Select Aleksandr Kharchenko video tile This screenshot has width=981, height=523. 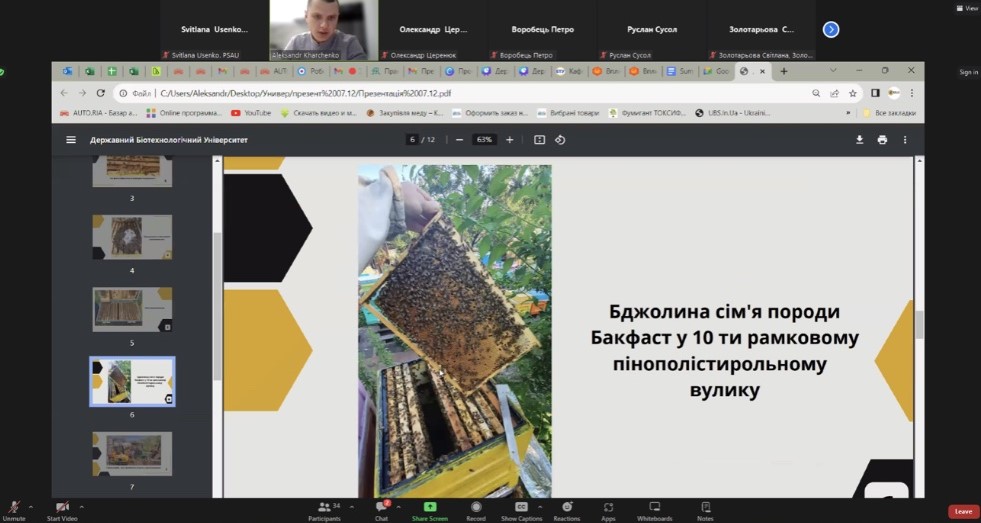pyautogui.click(x=324, y=30)
